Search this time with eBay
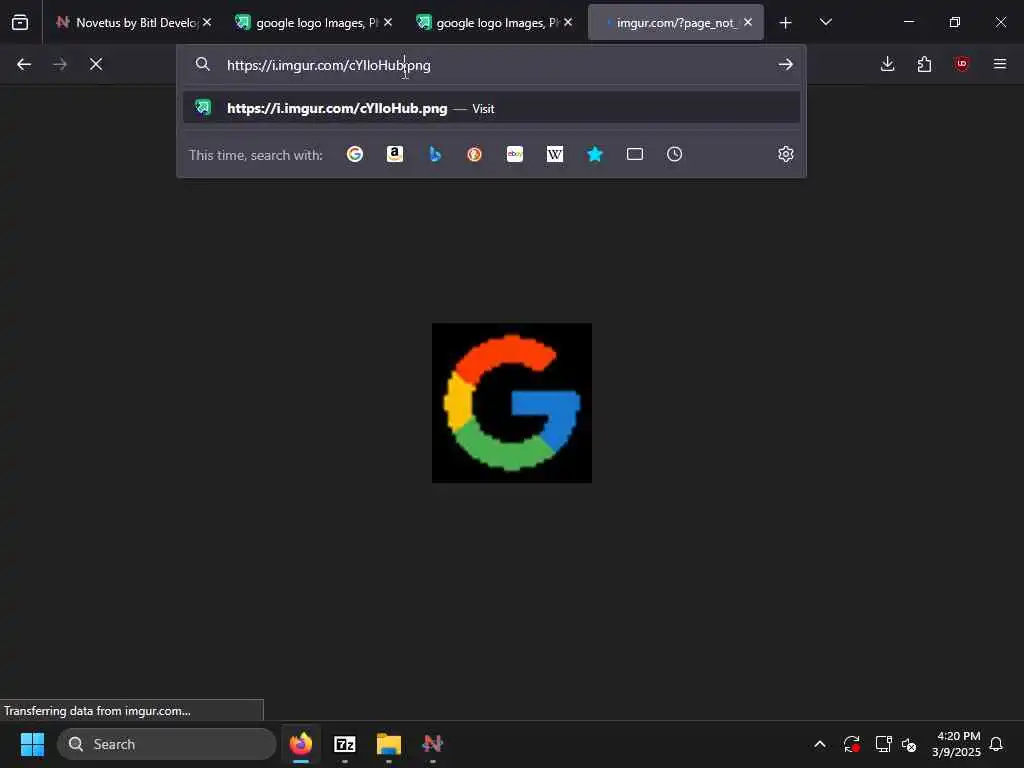Image resolution: width=1024 pixels, height=768 pixels. click(x=515, y=154)
